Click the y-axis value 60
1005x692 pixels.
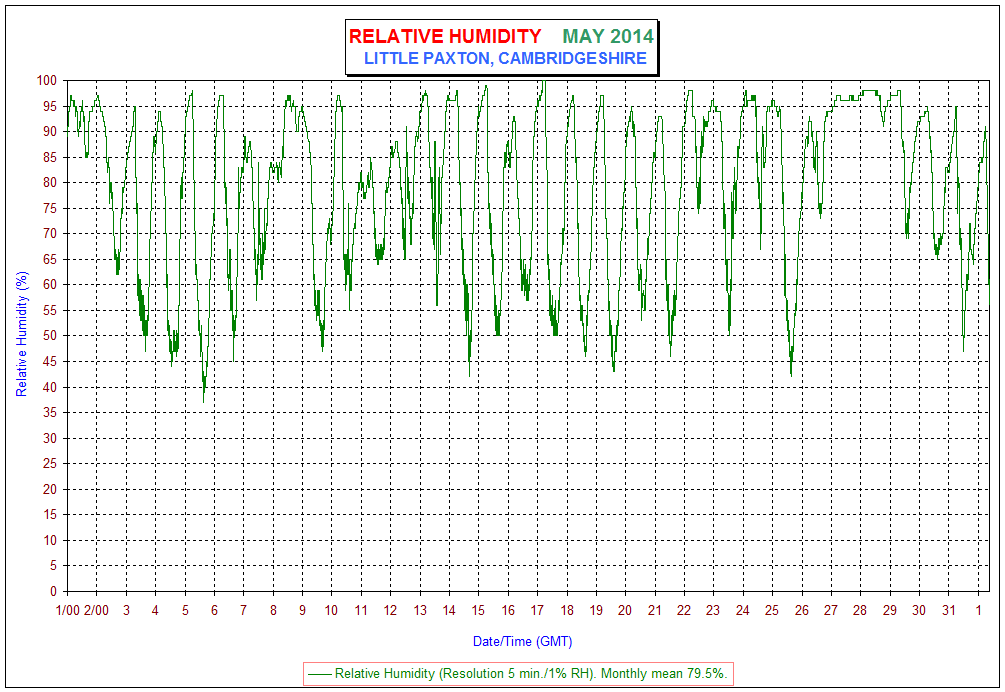[50, 284]
